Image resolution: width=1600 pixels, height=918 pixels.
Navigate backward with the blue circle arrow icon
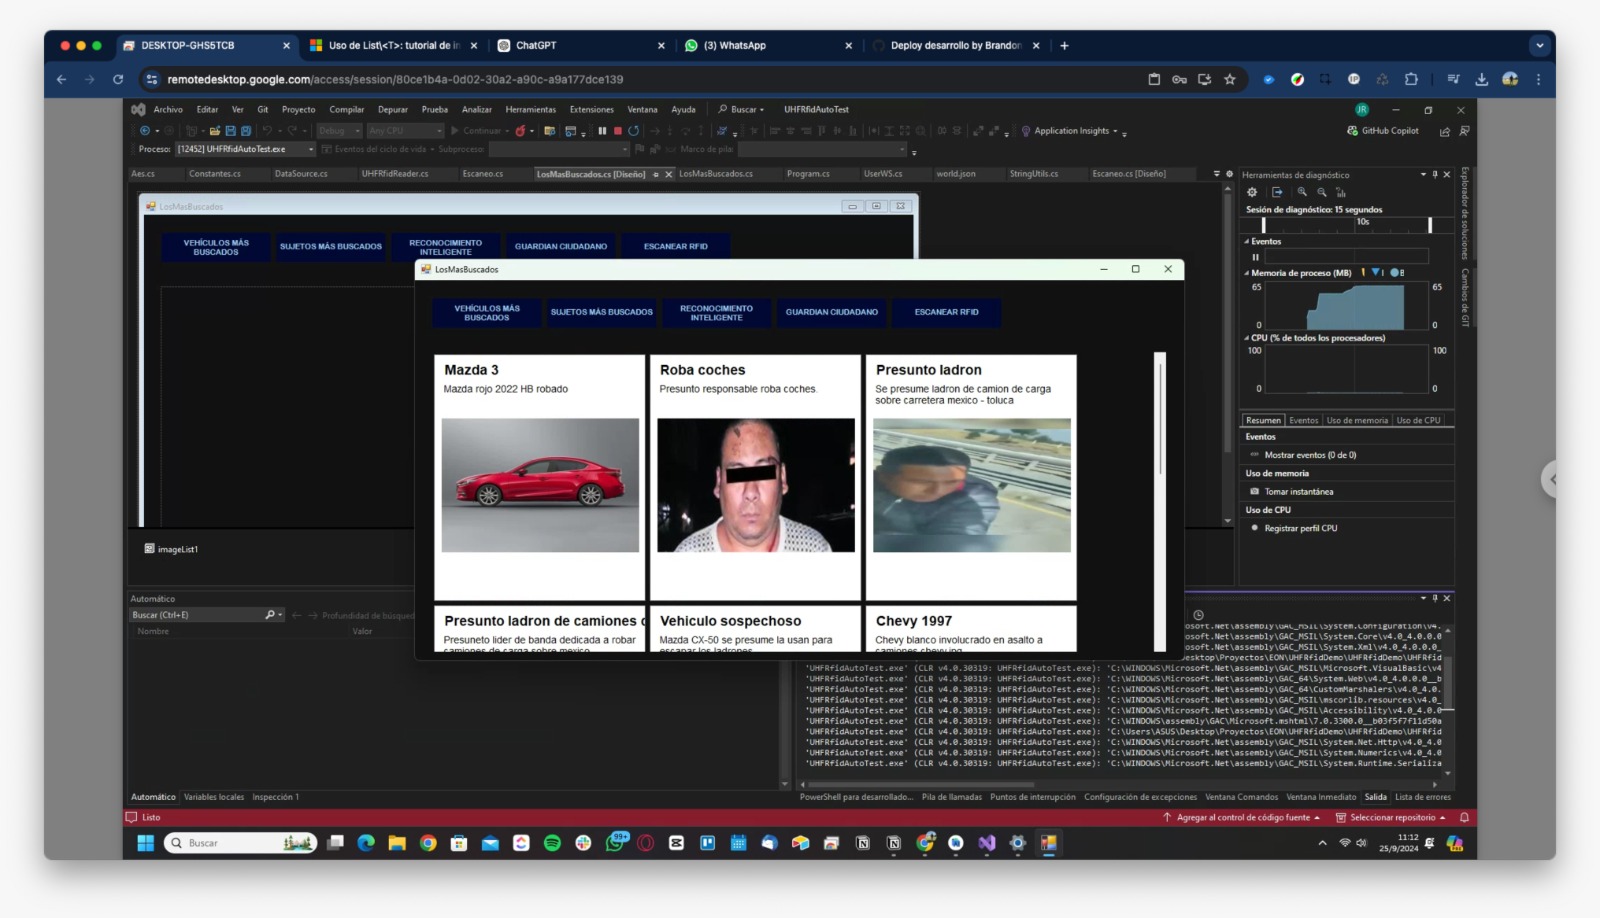(x=145, y=131)
